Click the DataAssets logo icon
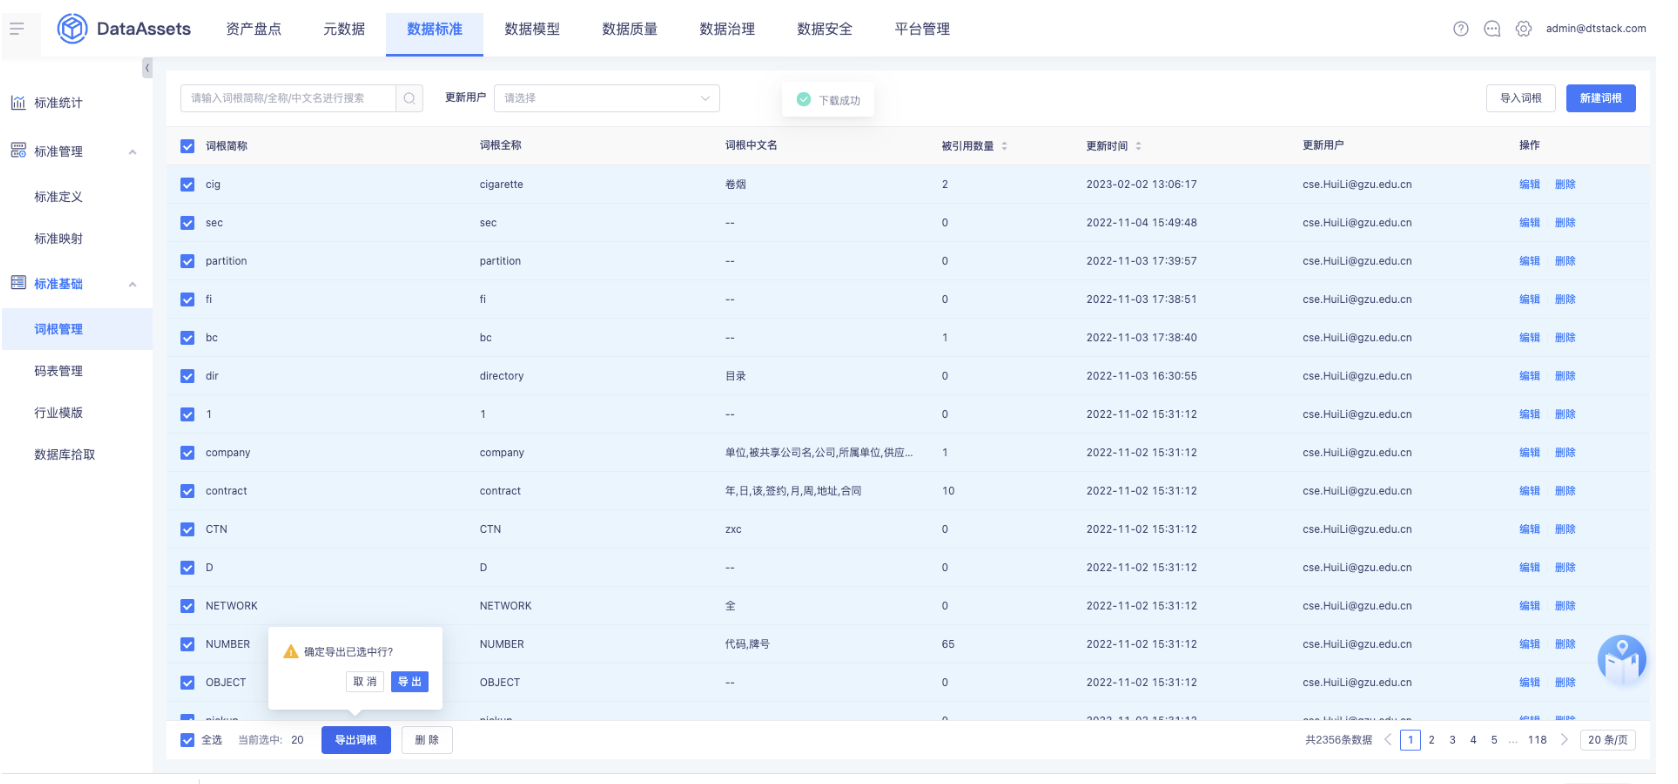 click(72, 29)
